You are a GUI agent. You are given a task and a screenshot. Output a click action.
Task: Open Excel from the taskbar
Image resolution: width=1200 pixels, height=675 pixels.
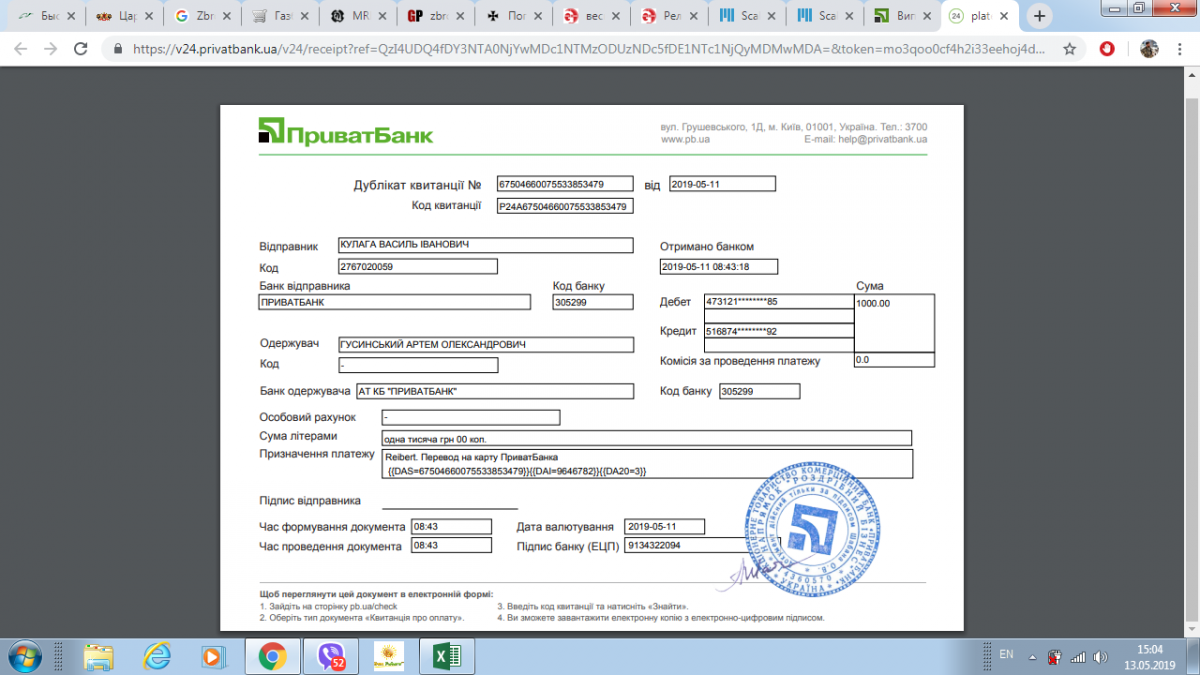pos(446,656)
